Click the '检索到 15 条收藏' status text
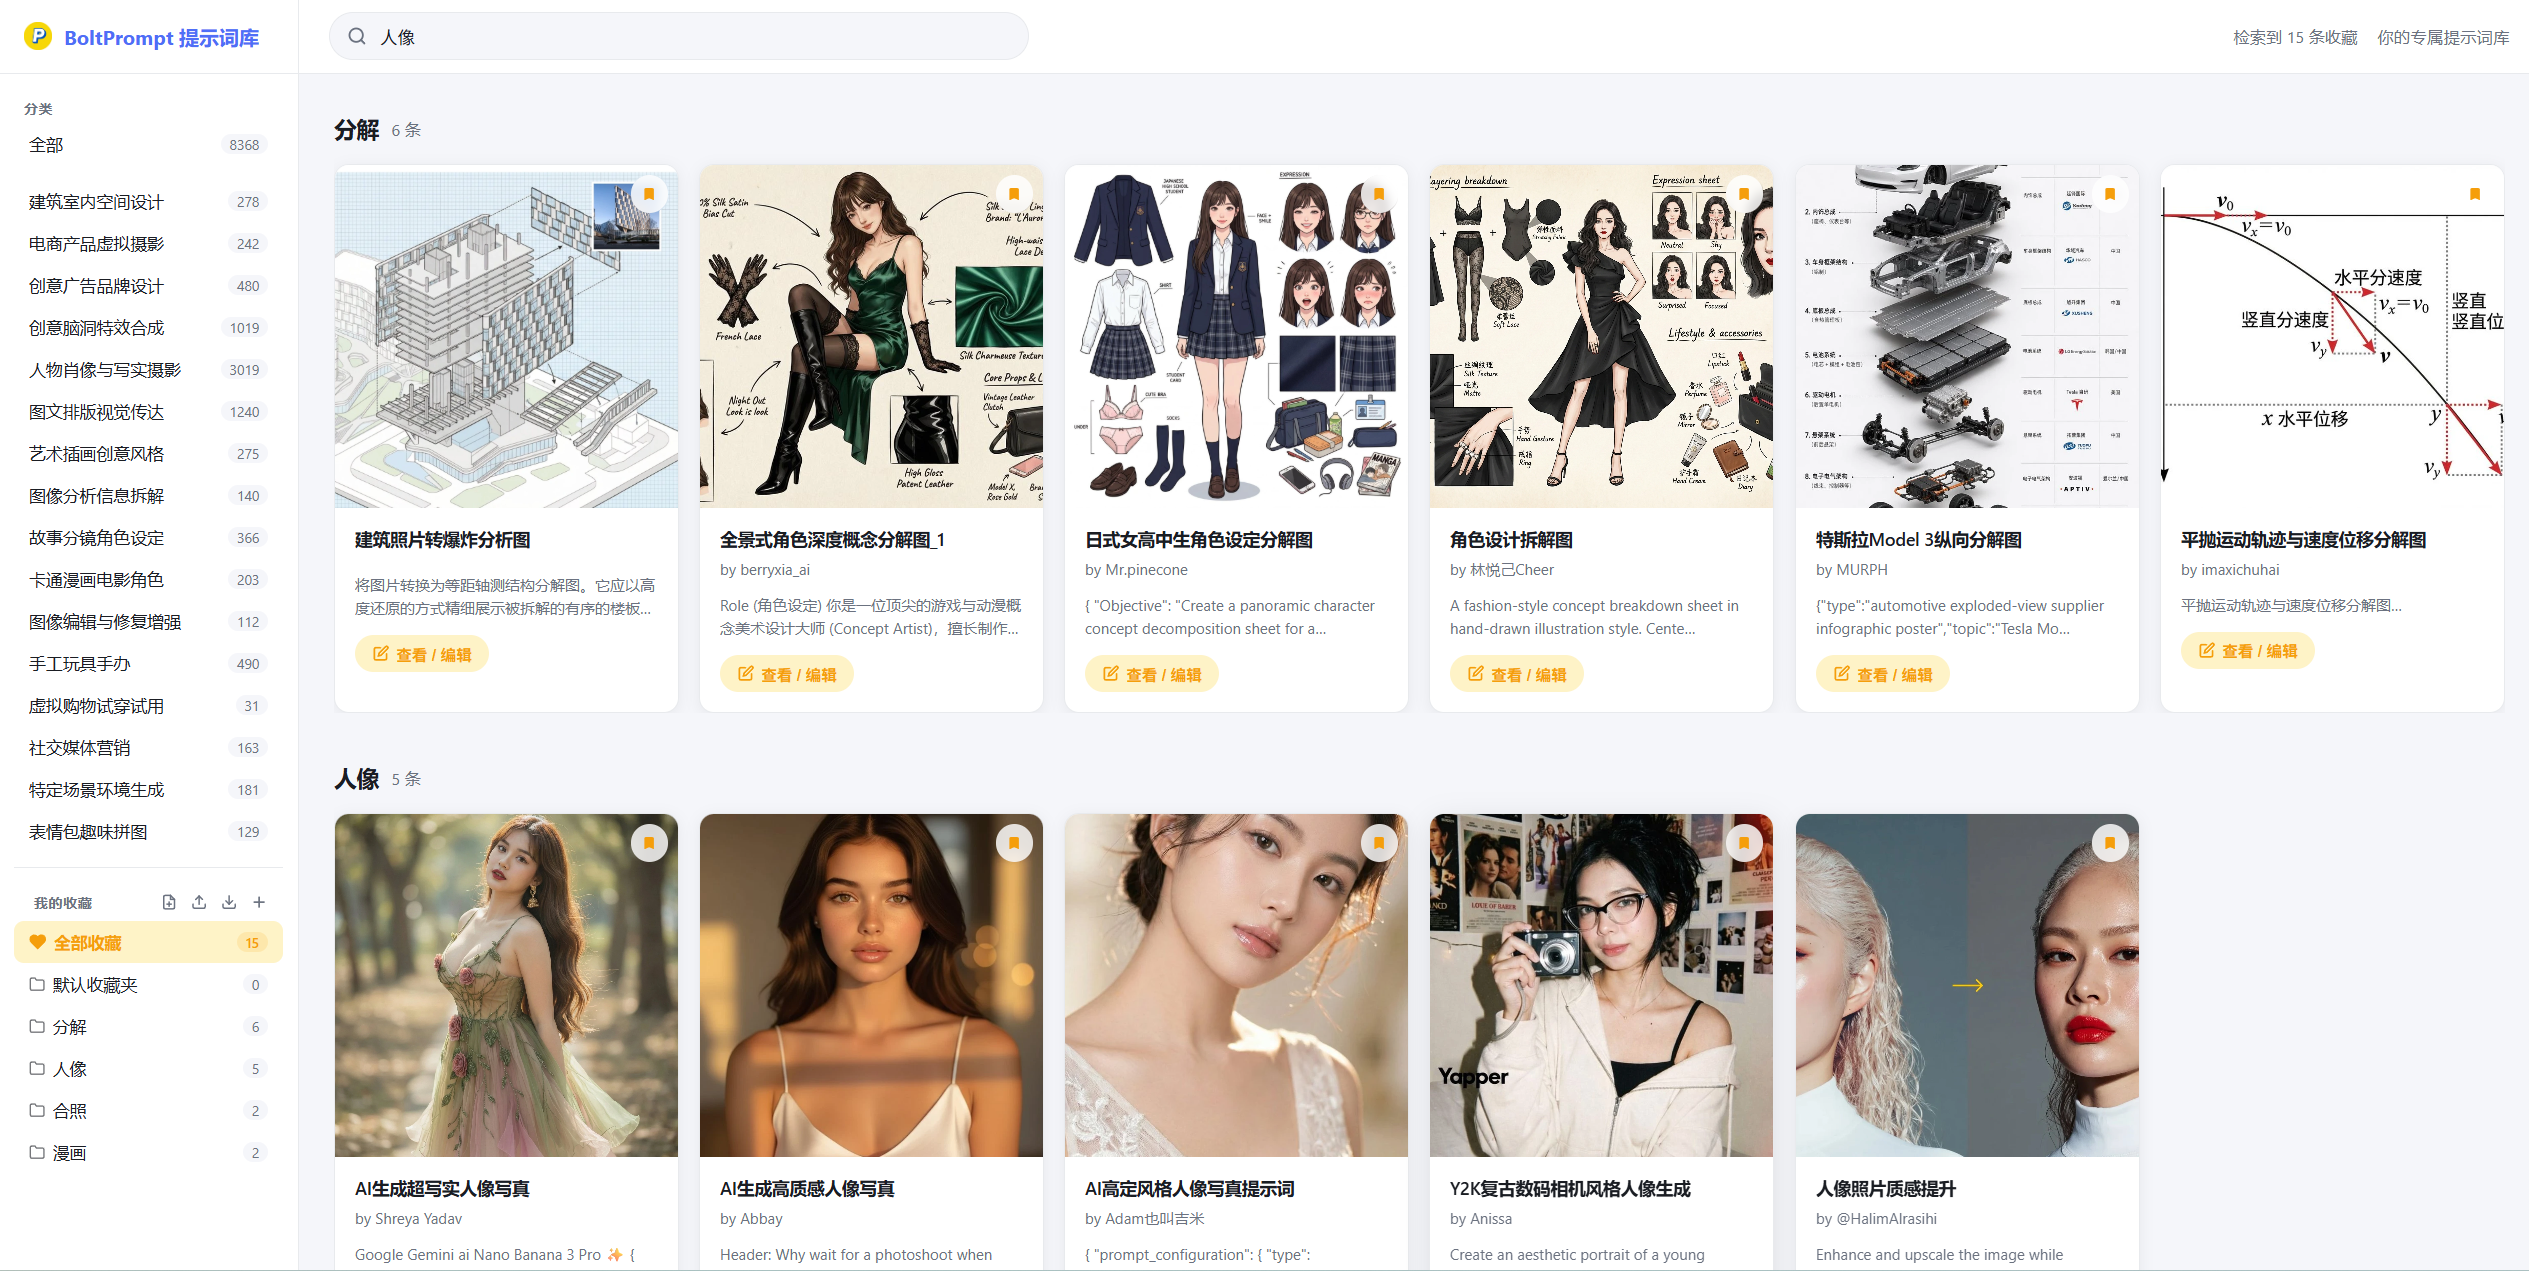The image size is (2529, 1271). (2295, 37)
